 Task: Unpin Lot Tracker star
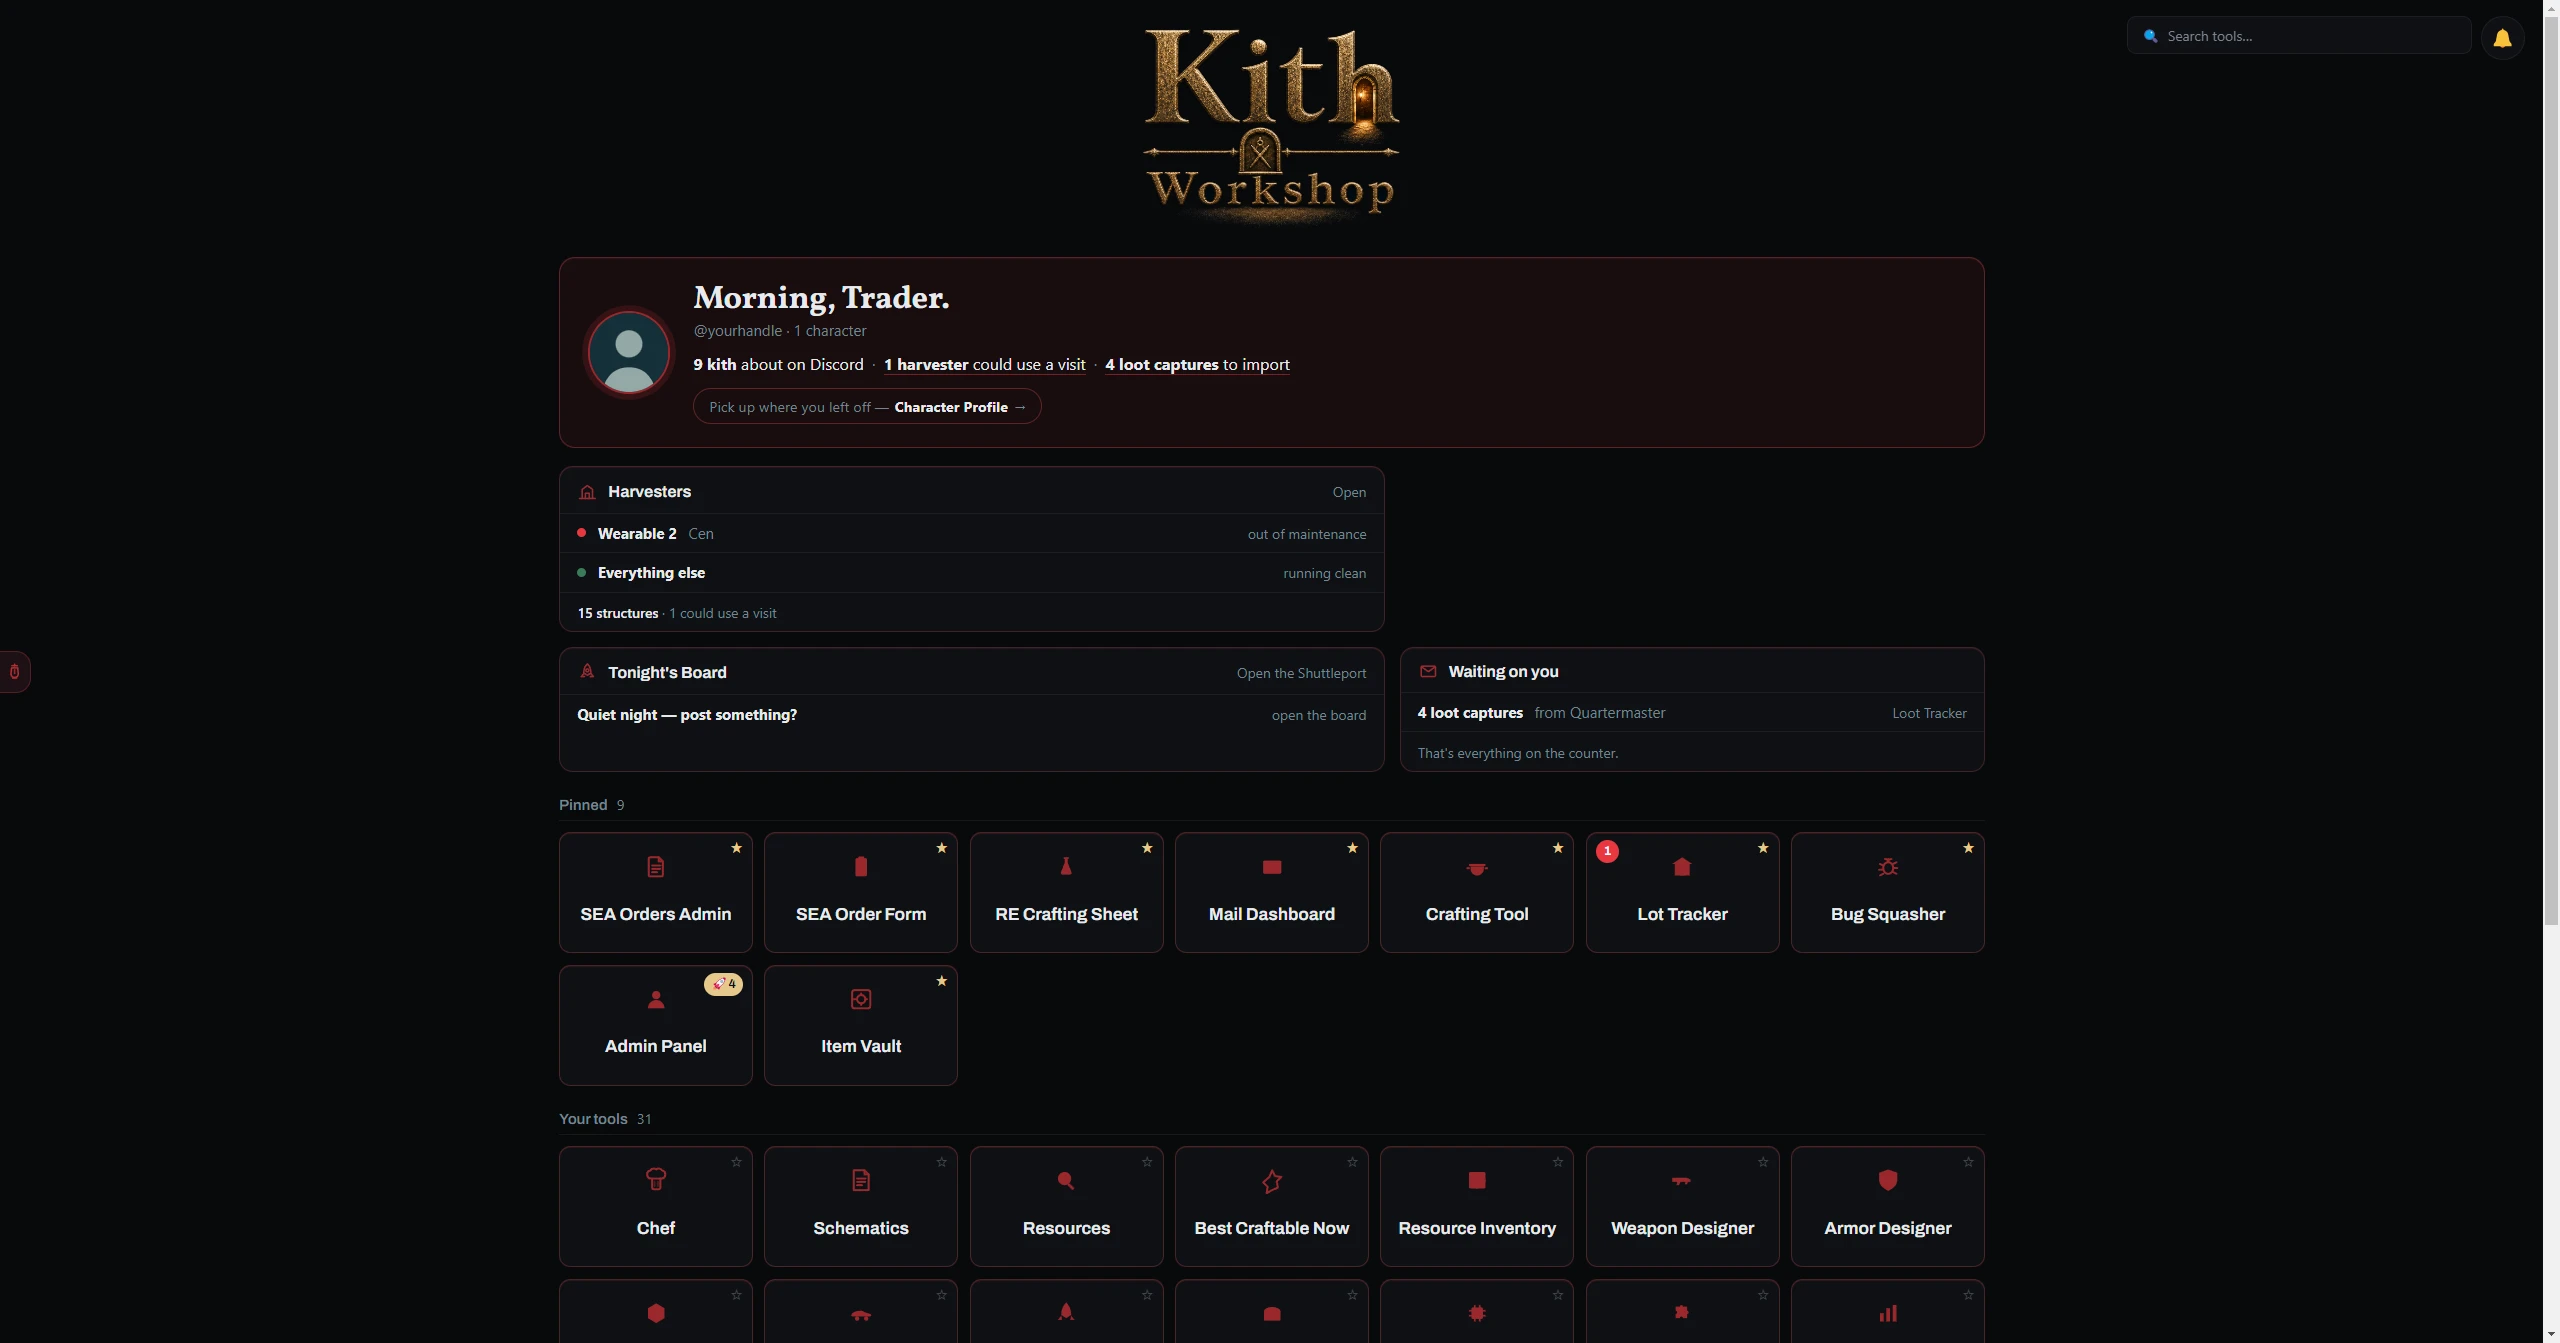[1763, 848]
